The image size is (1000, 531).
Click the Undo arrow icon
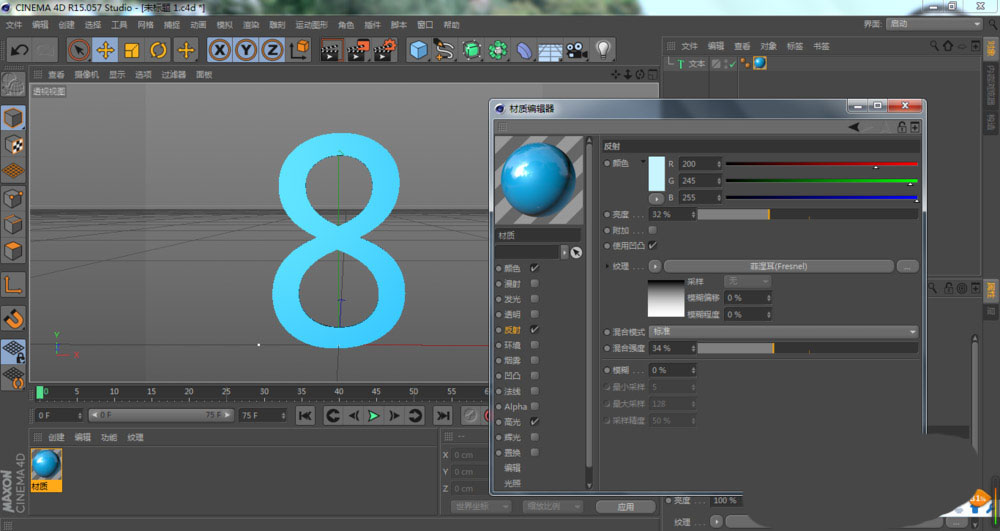pos(18,50)
